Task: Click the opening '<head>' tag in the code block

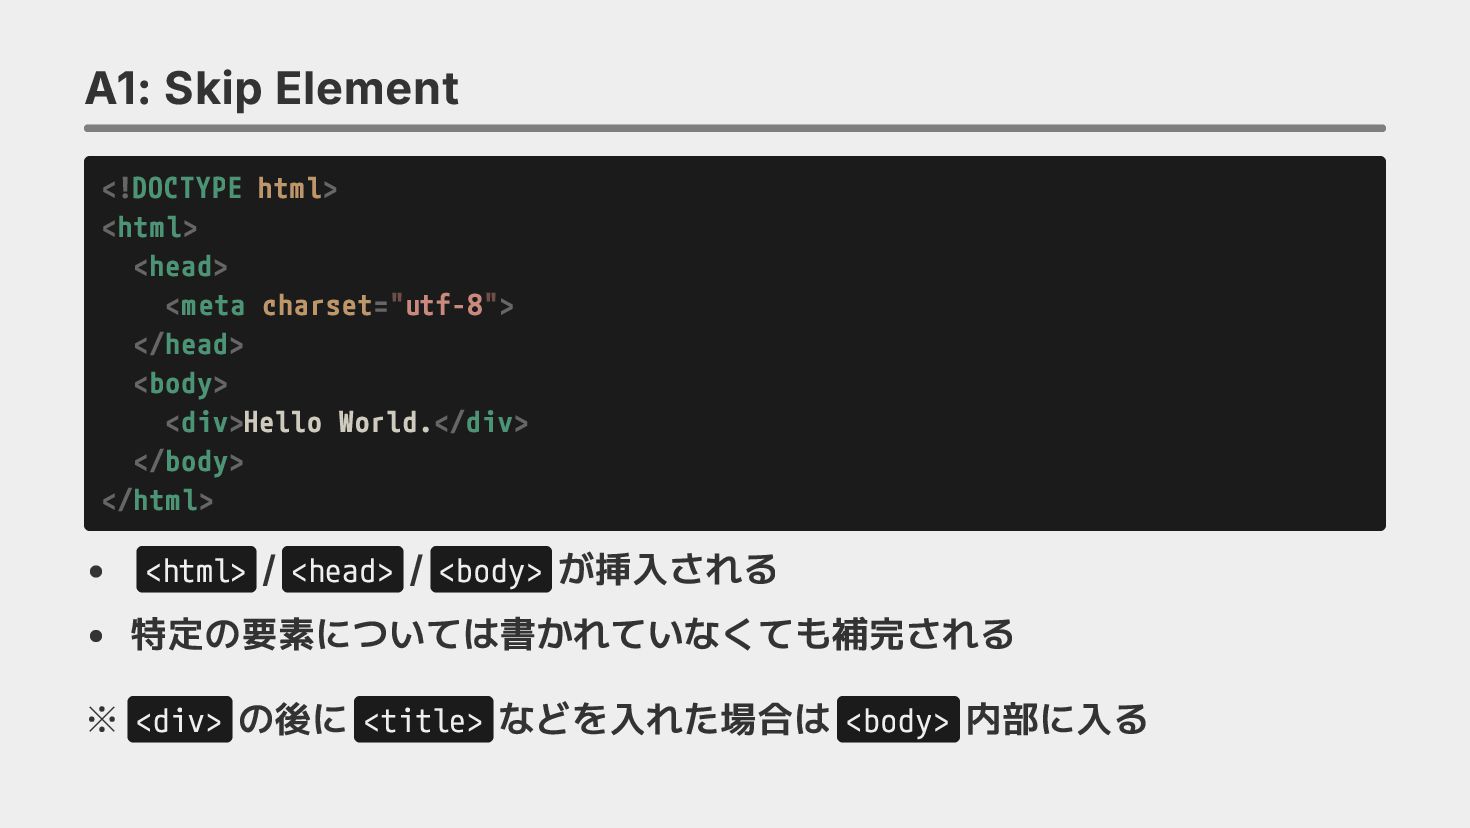Action: pos(180,266)
